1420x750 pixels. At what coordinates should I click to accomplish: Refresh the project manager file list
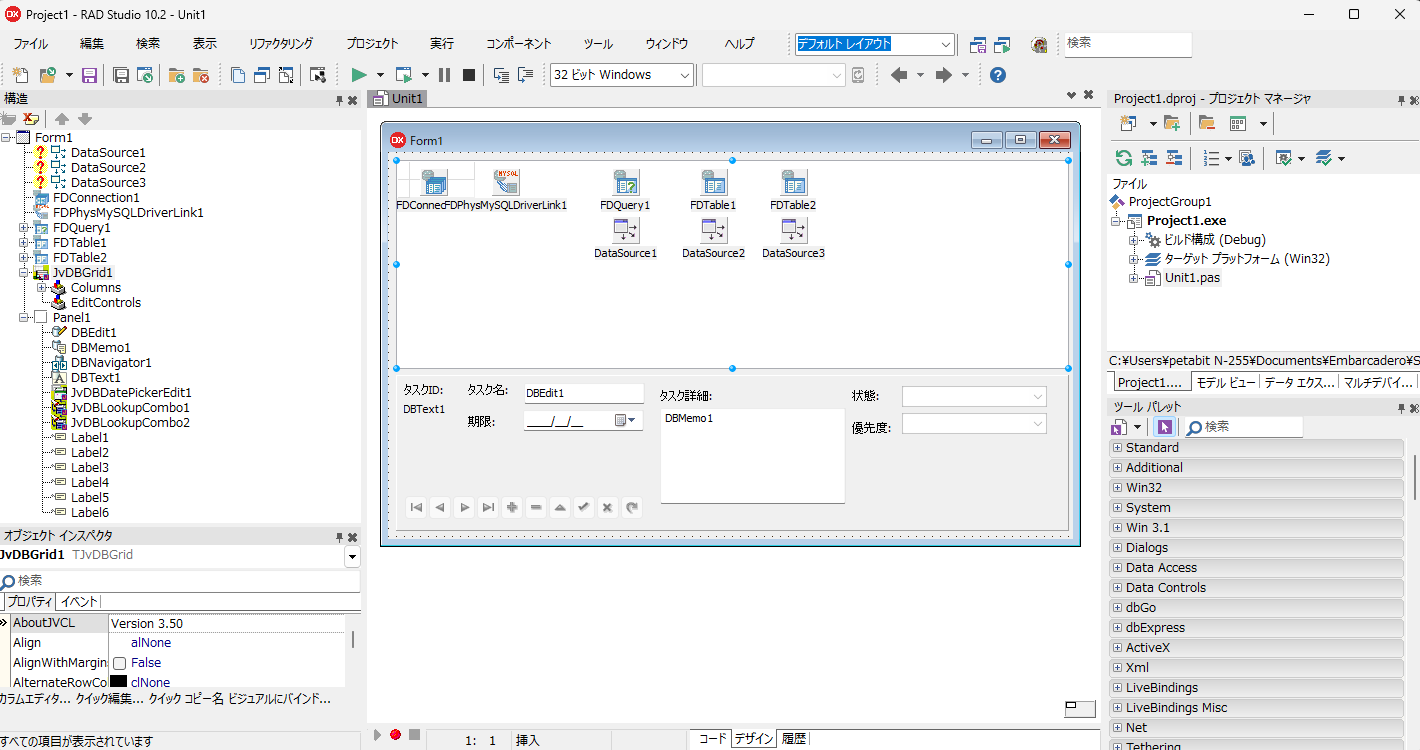point(1122,157)
